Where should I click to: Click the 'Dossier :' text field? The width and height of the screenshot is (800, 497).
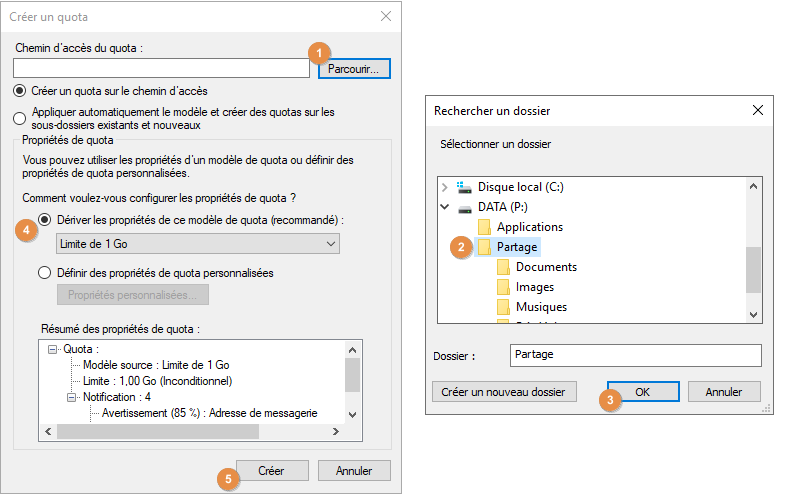click(636, 355)
